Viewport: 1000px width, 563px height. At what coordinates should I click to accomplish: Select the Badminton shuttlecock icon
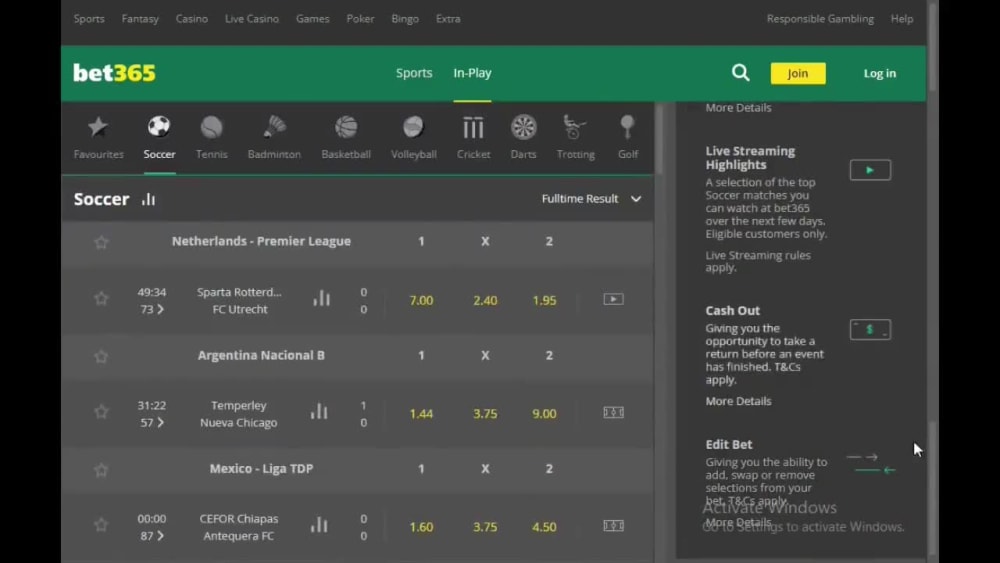click(274, 127)
